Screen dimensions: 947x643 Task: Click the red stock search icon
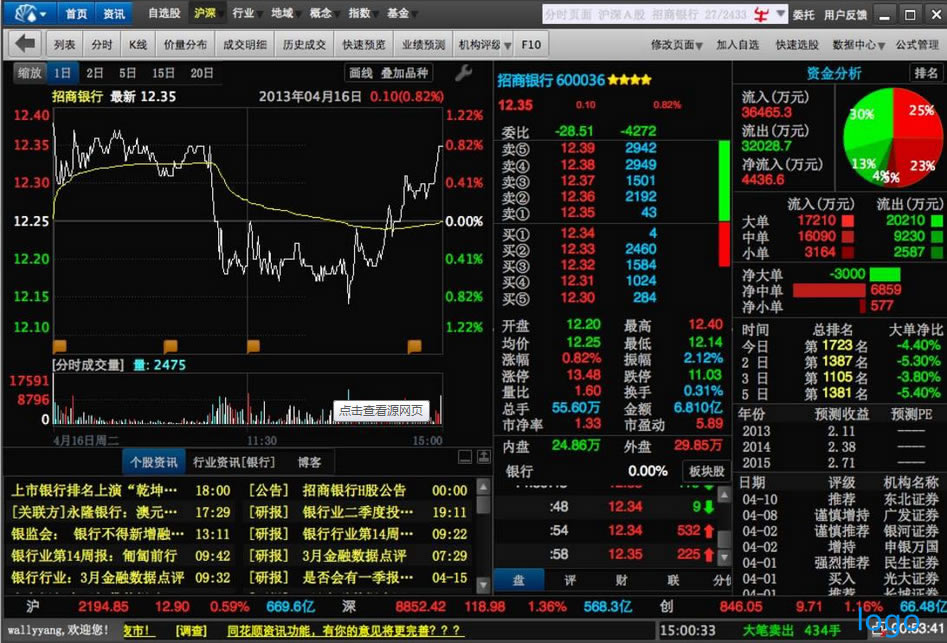[x=761, y=14]
